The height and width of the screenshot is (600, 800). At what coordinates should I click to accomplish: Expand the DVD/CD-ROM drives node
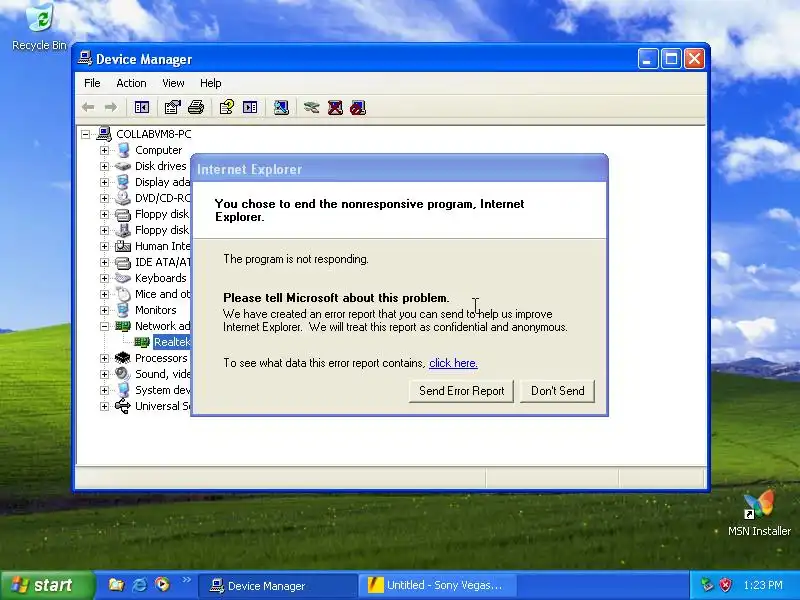click(x=104, y=198)
